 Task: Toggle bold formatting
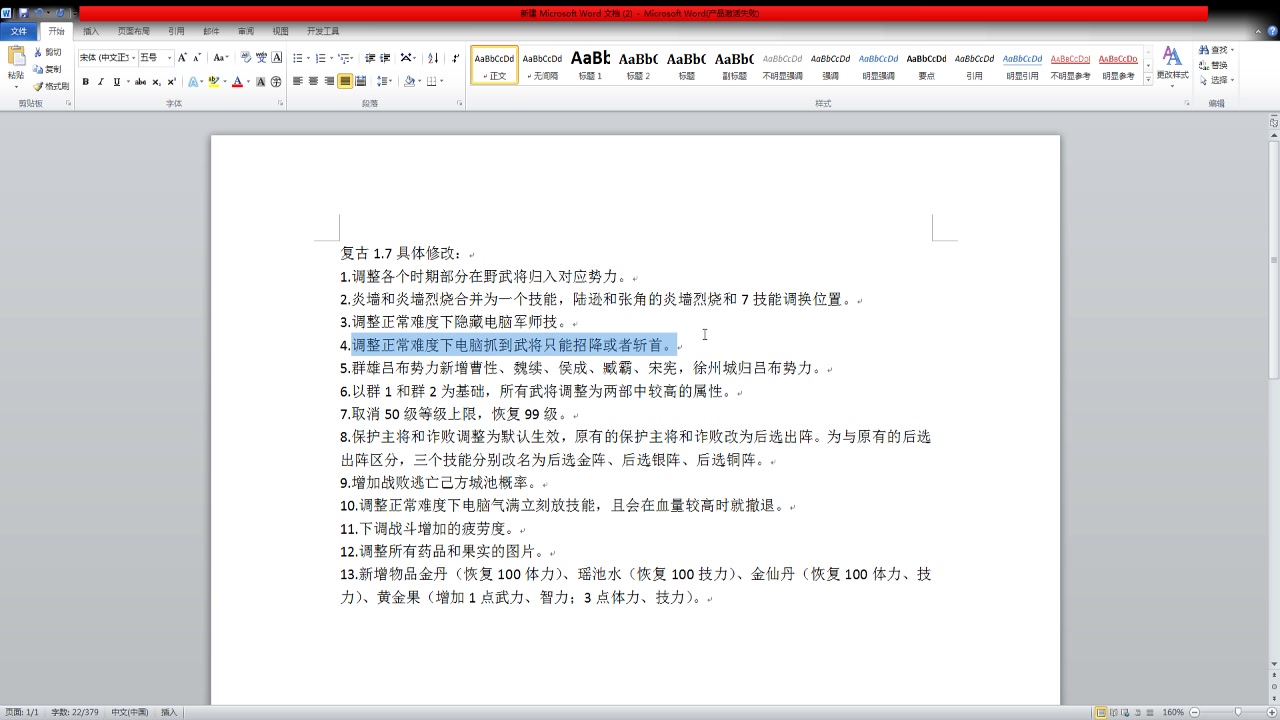point(85,82)
